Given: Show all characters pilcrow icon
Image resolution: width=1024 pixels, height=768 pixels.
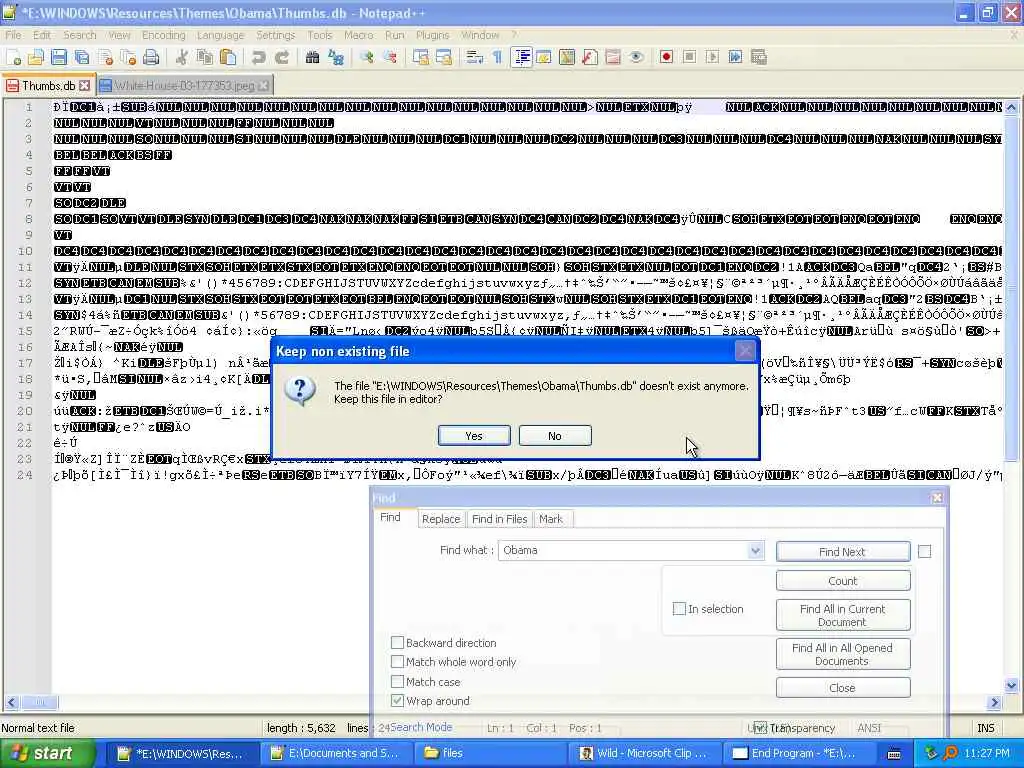Looking at the screenshot, I should [498, 57].
